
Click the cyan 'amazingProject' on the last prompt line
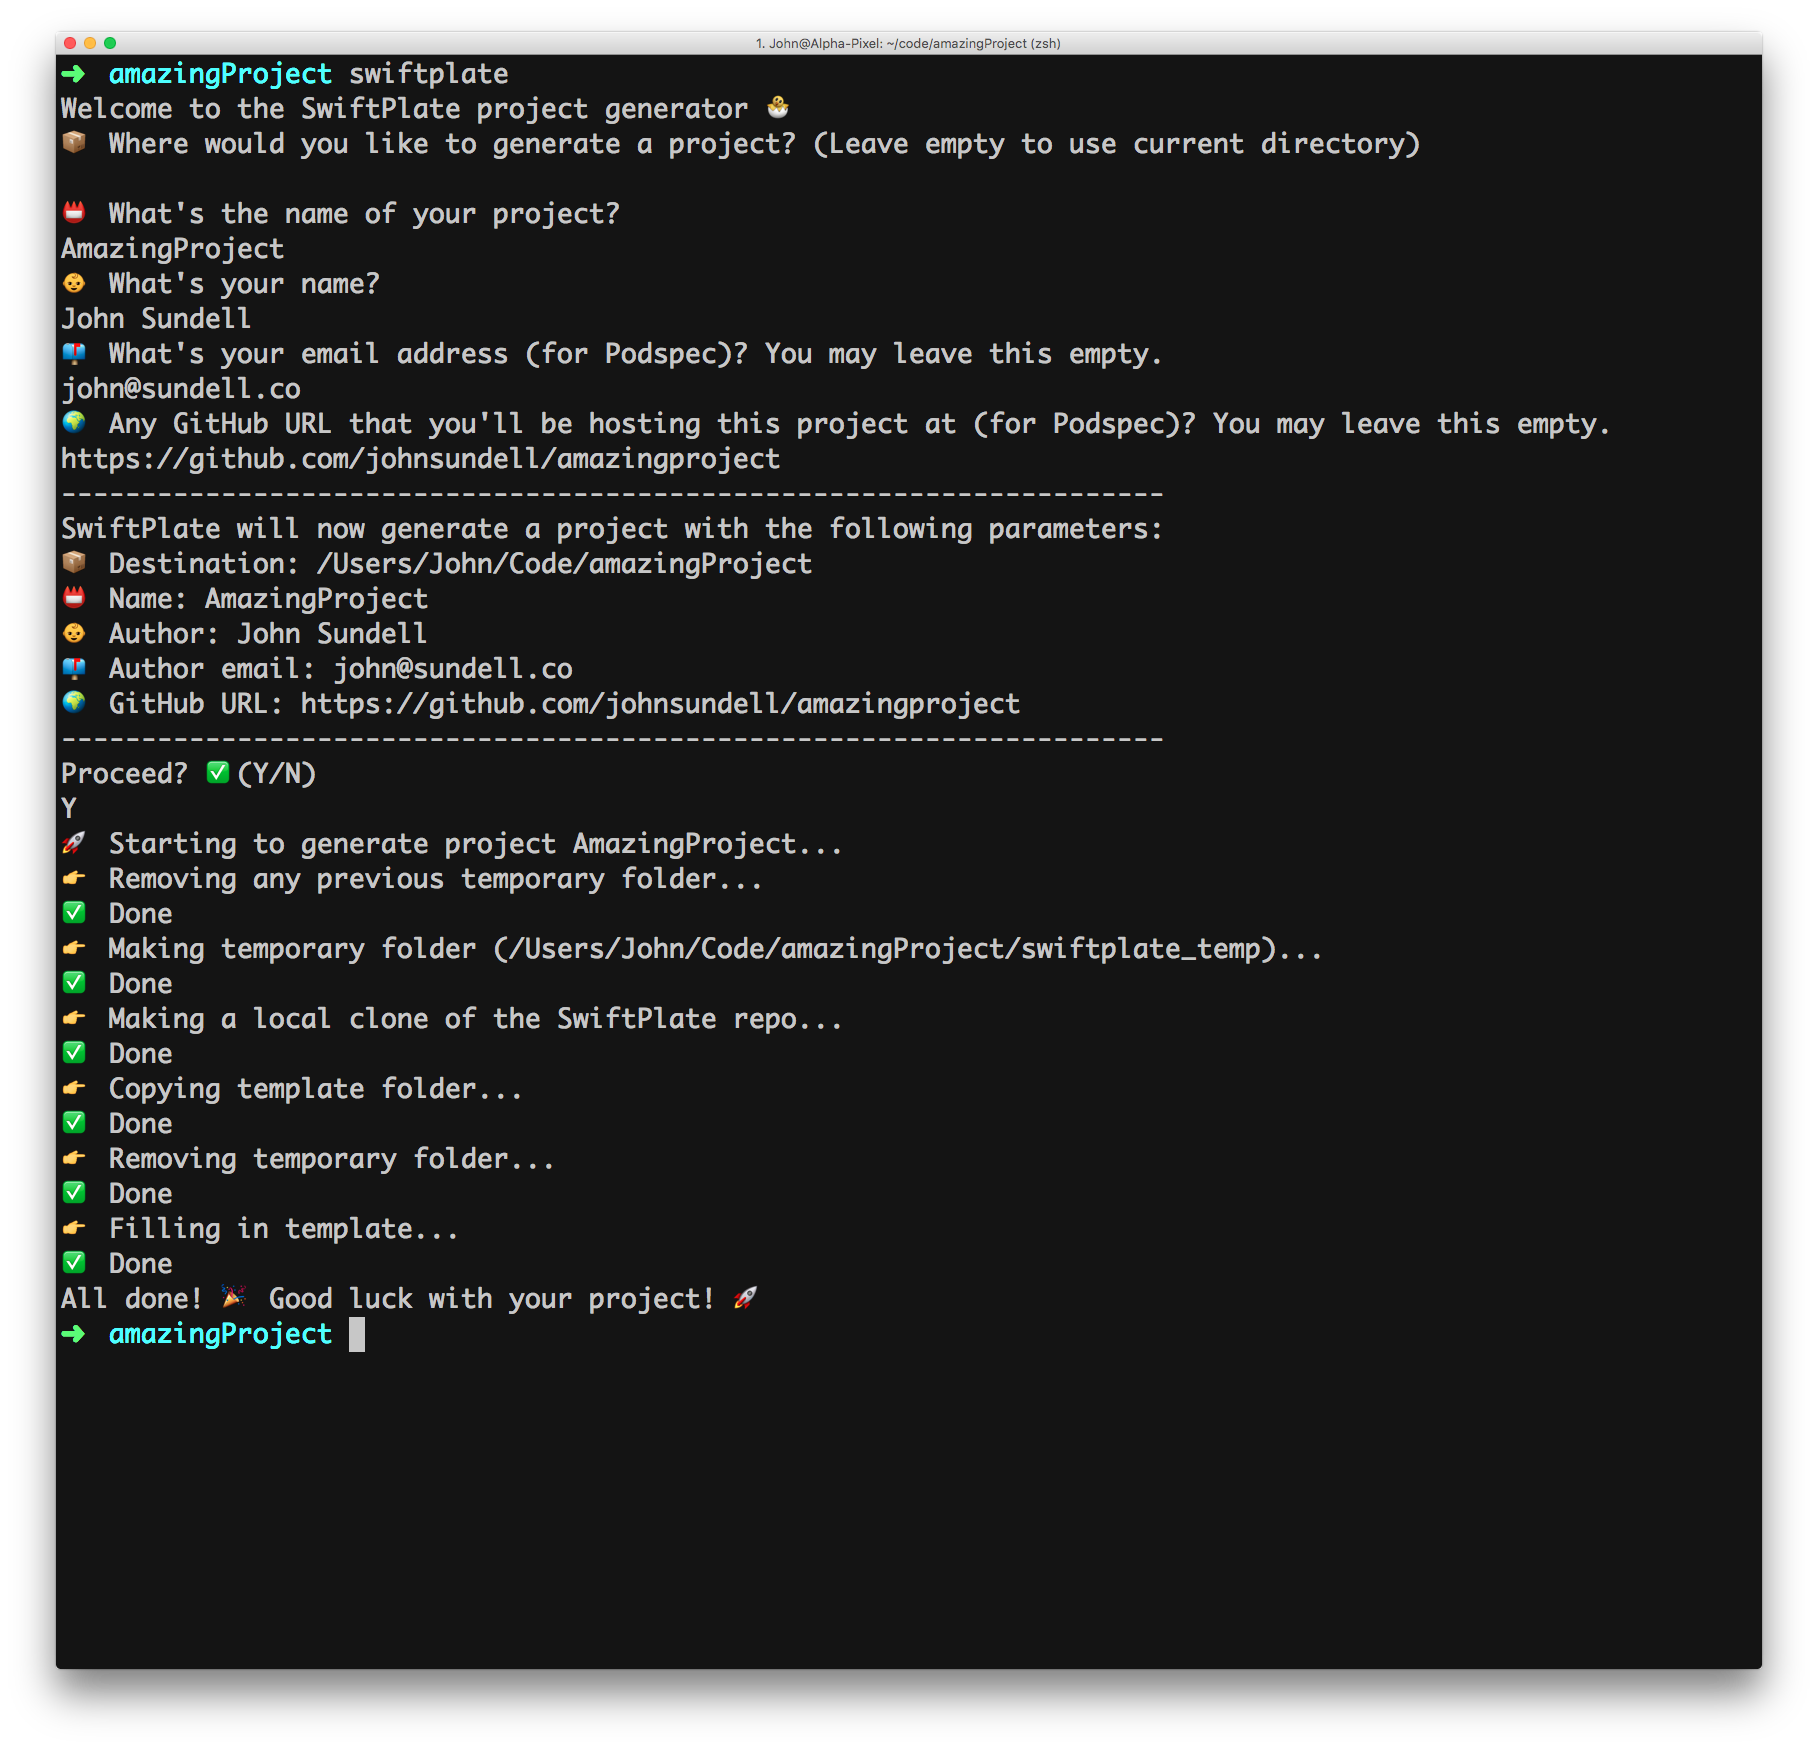click(x=220, y=1334)
